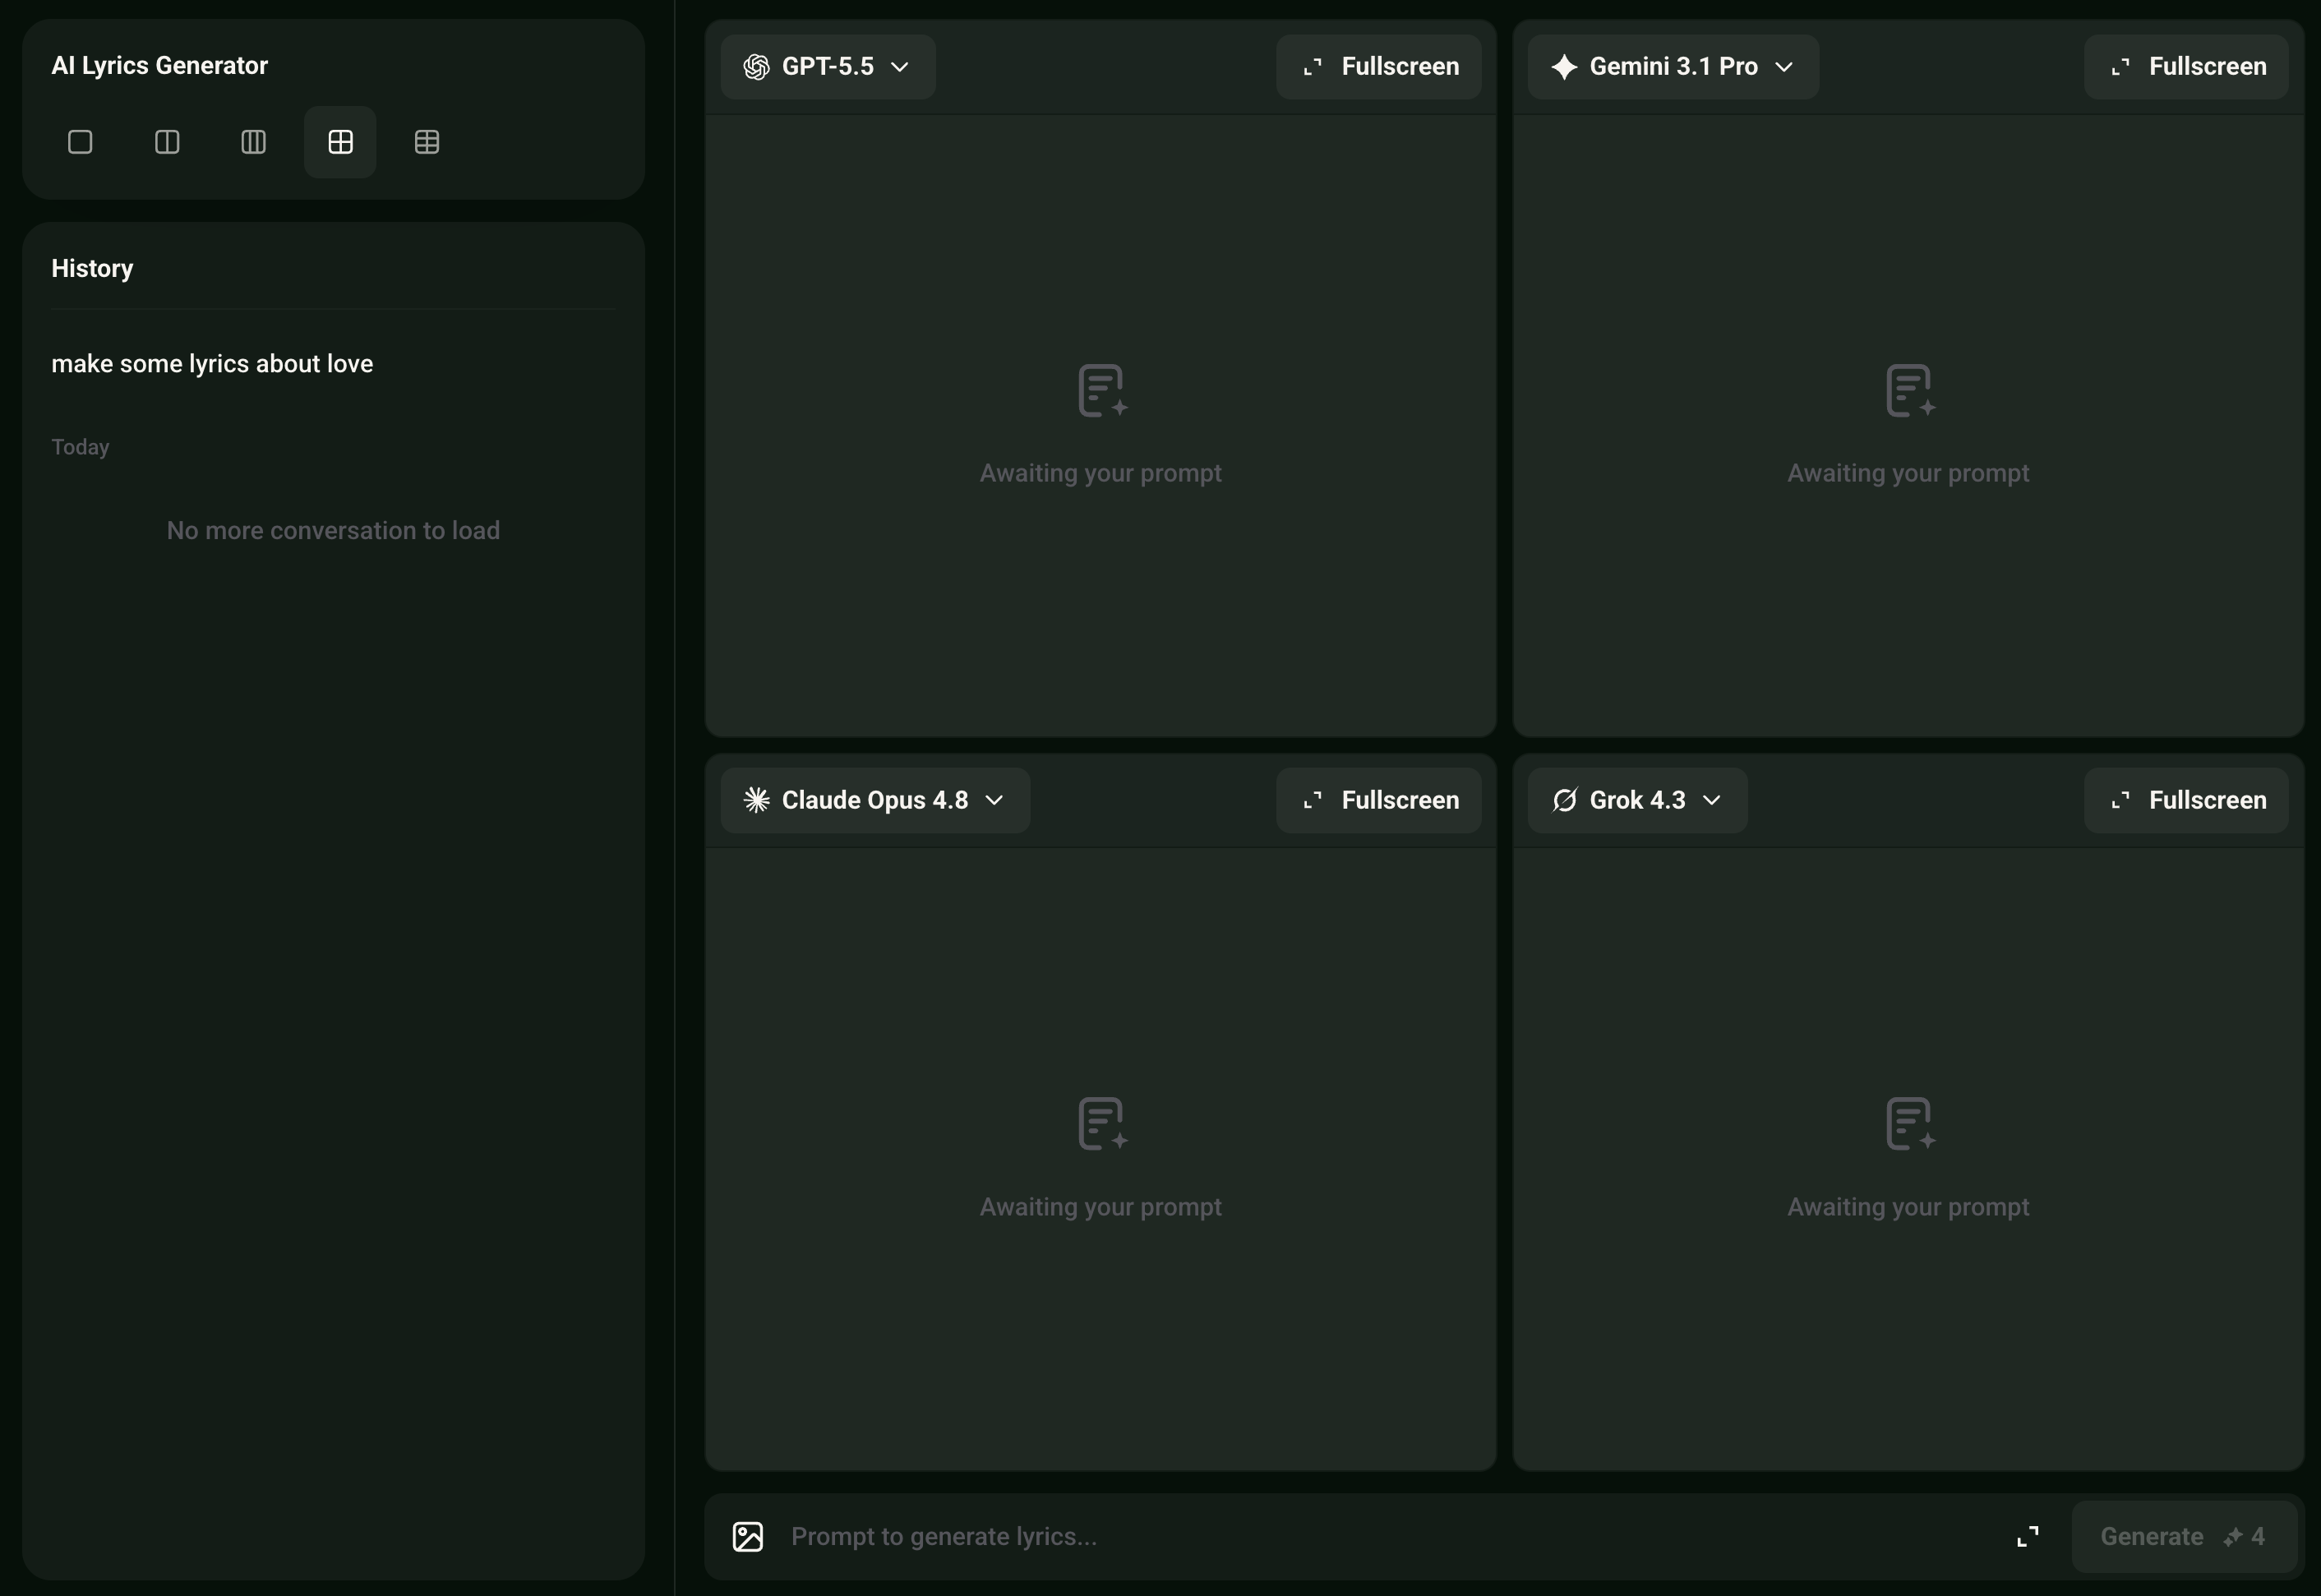Maximize the Grok 4.3 panel fullscreen

pyautogui.click(x=2186, y=800)
